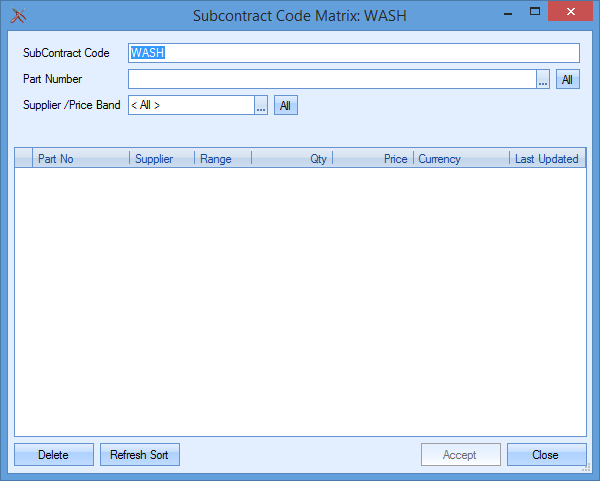Open Supplier /Price Band browse ellipsis button

coord(261,106)
